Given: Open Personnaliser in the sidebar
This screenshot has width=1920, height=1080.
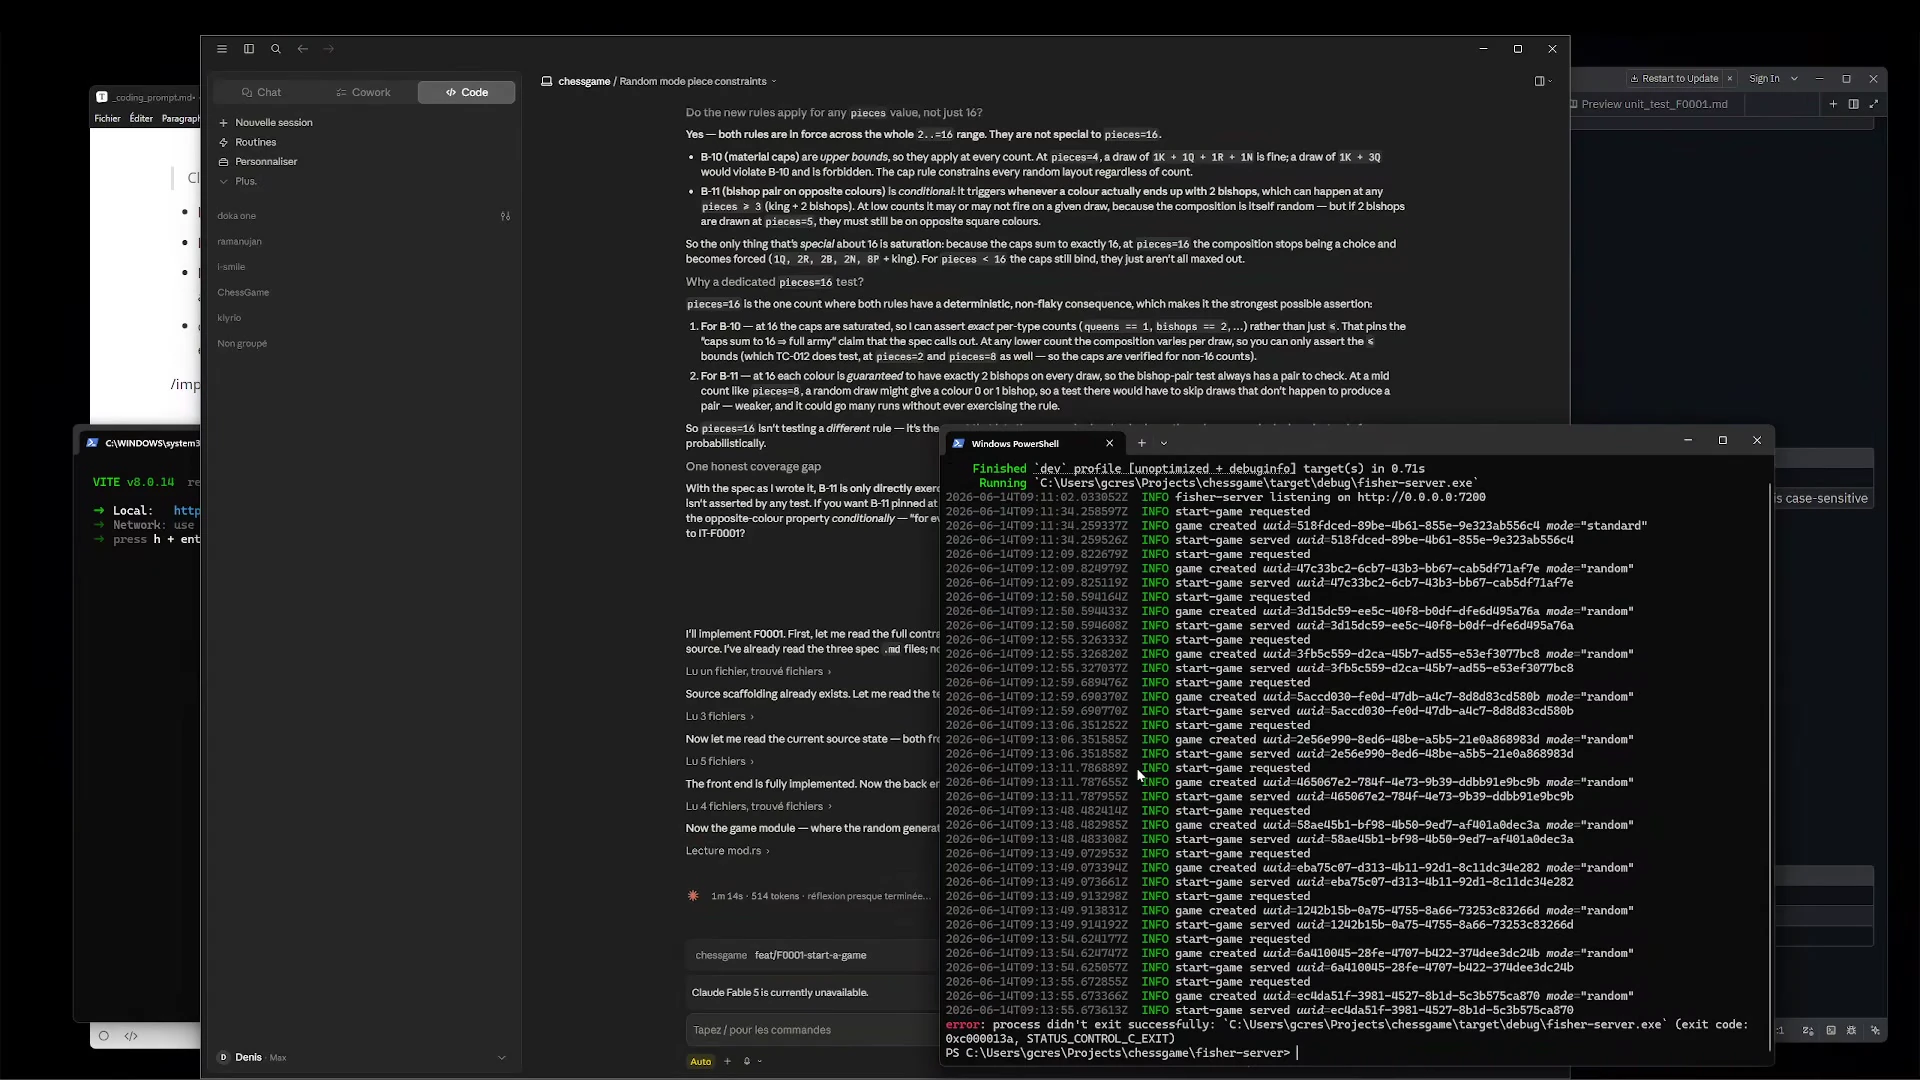Looking at the screenshot, I should click(x=258, y=161).
